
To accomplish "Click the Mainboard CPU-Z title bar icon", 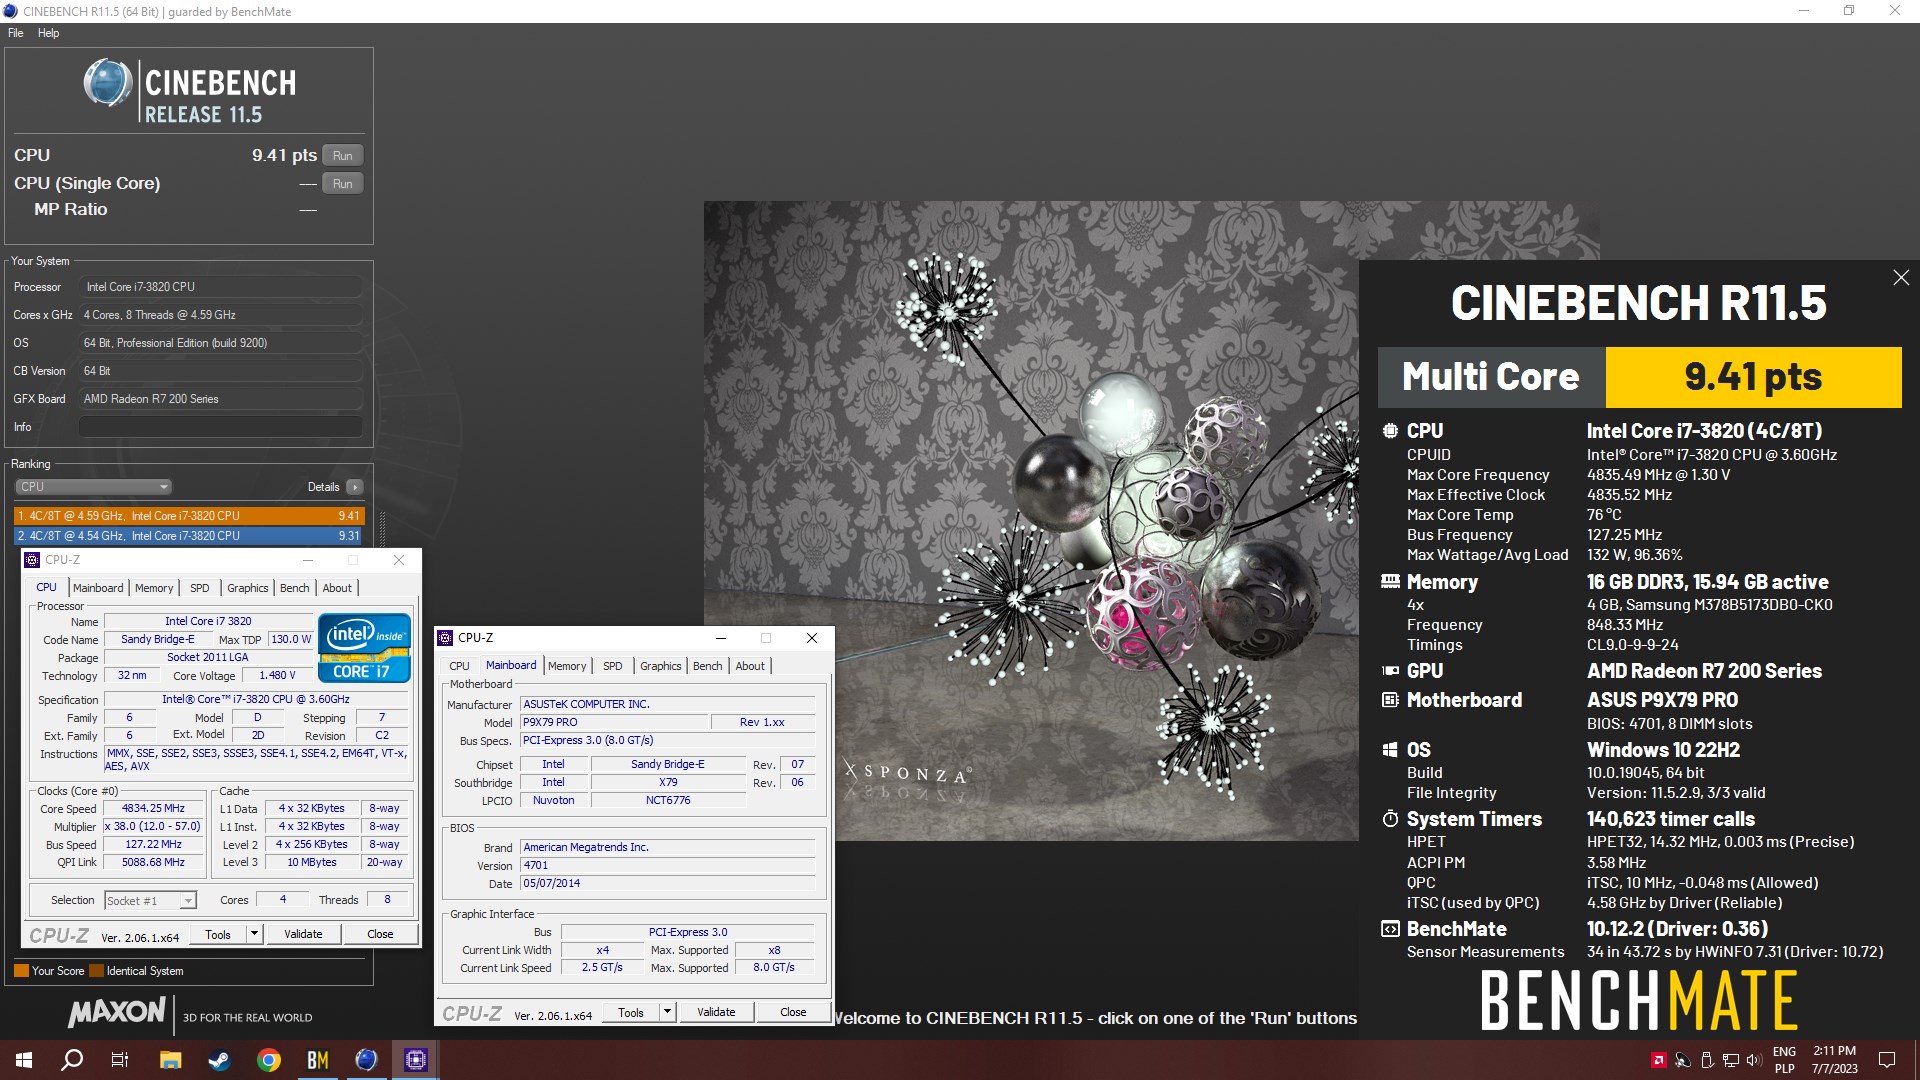I will click(x=446, y=638).
